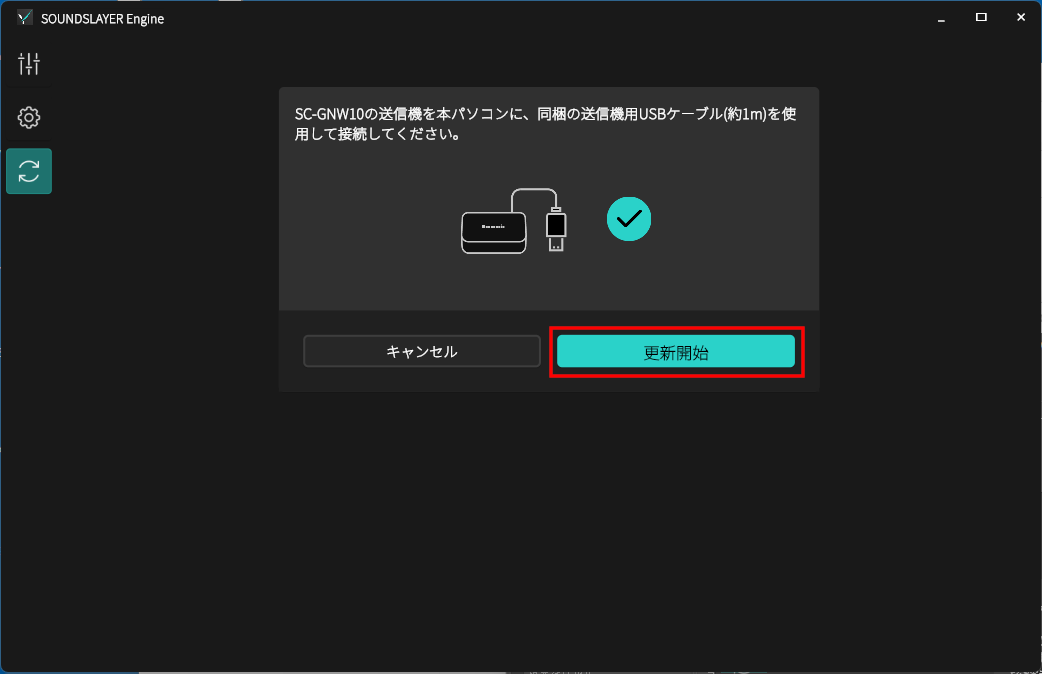Click the SOUNDSLAYER app logo in title bar
1042x674 pixels.
pos(25,18)
